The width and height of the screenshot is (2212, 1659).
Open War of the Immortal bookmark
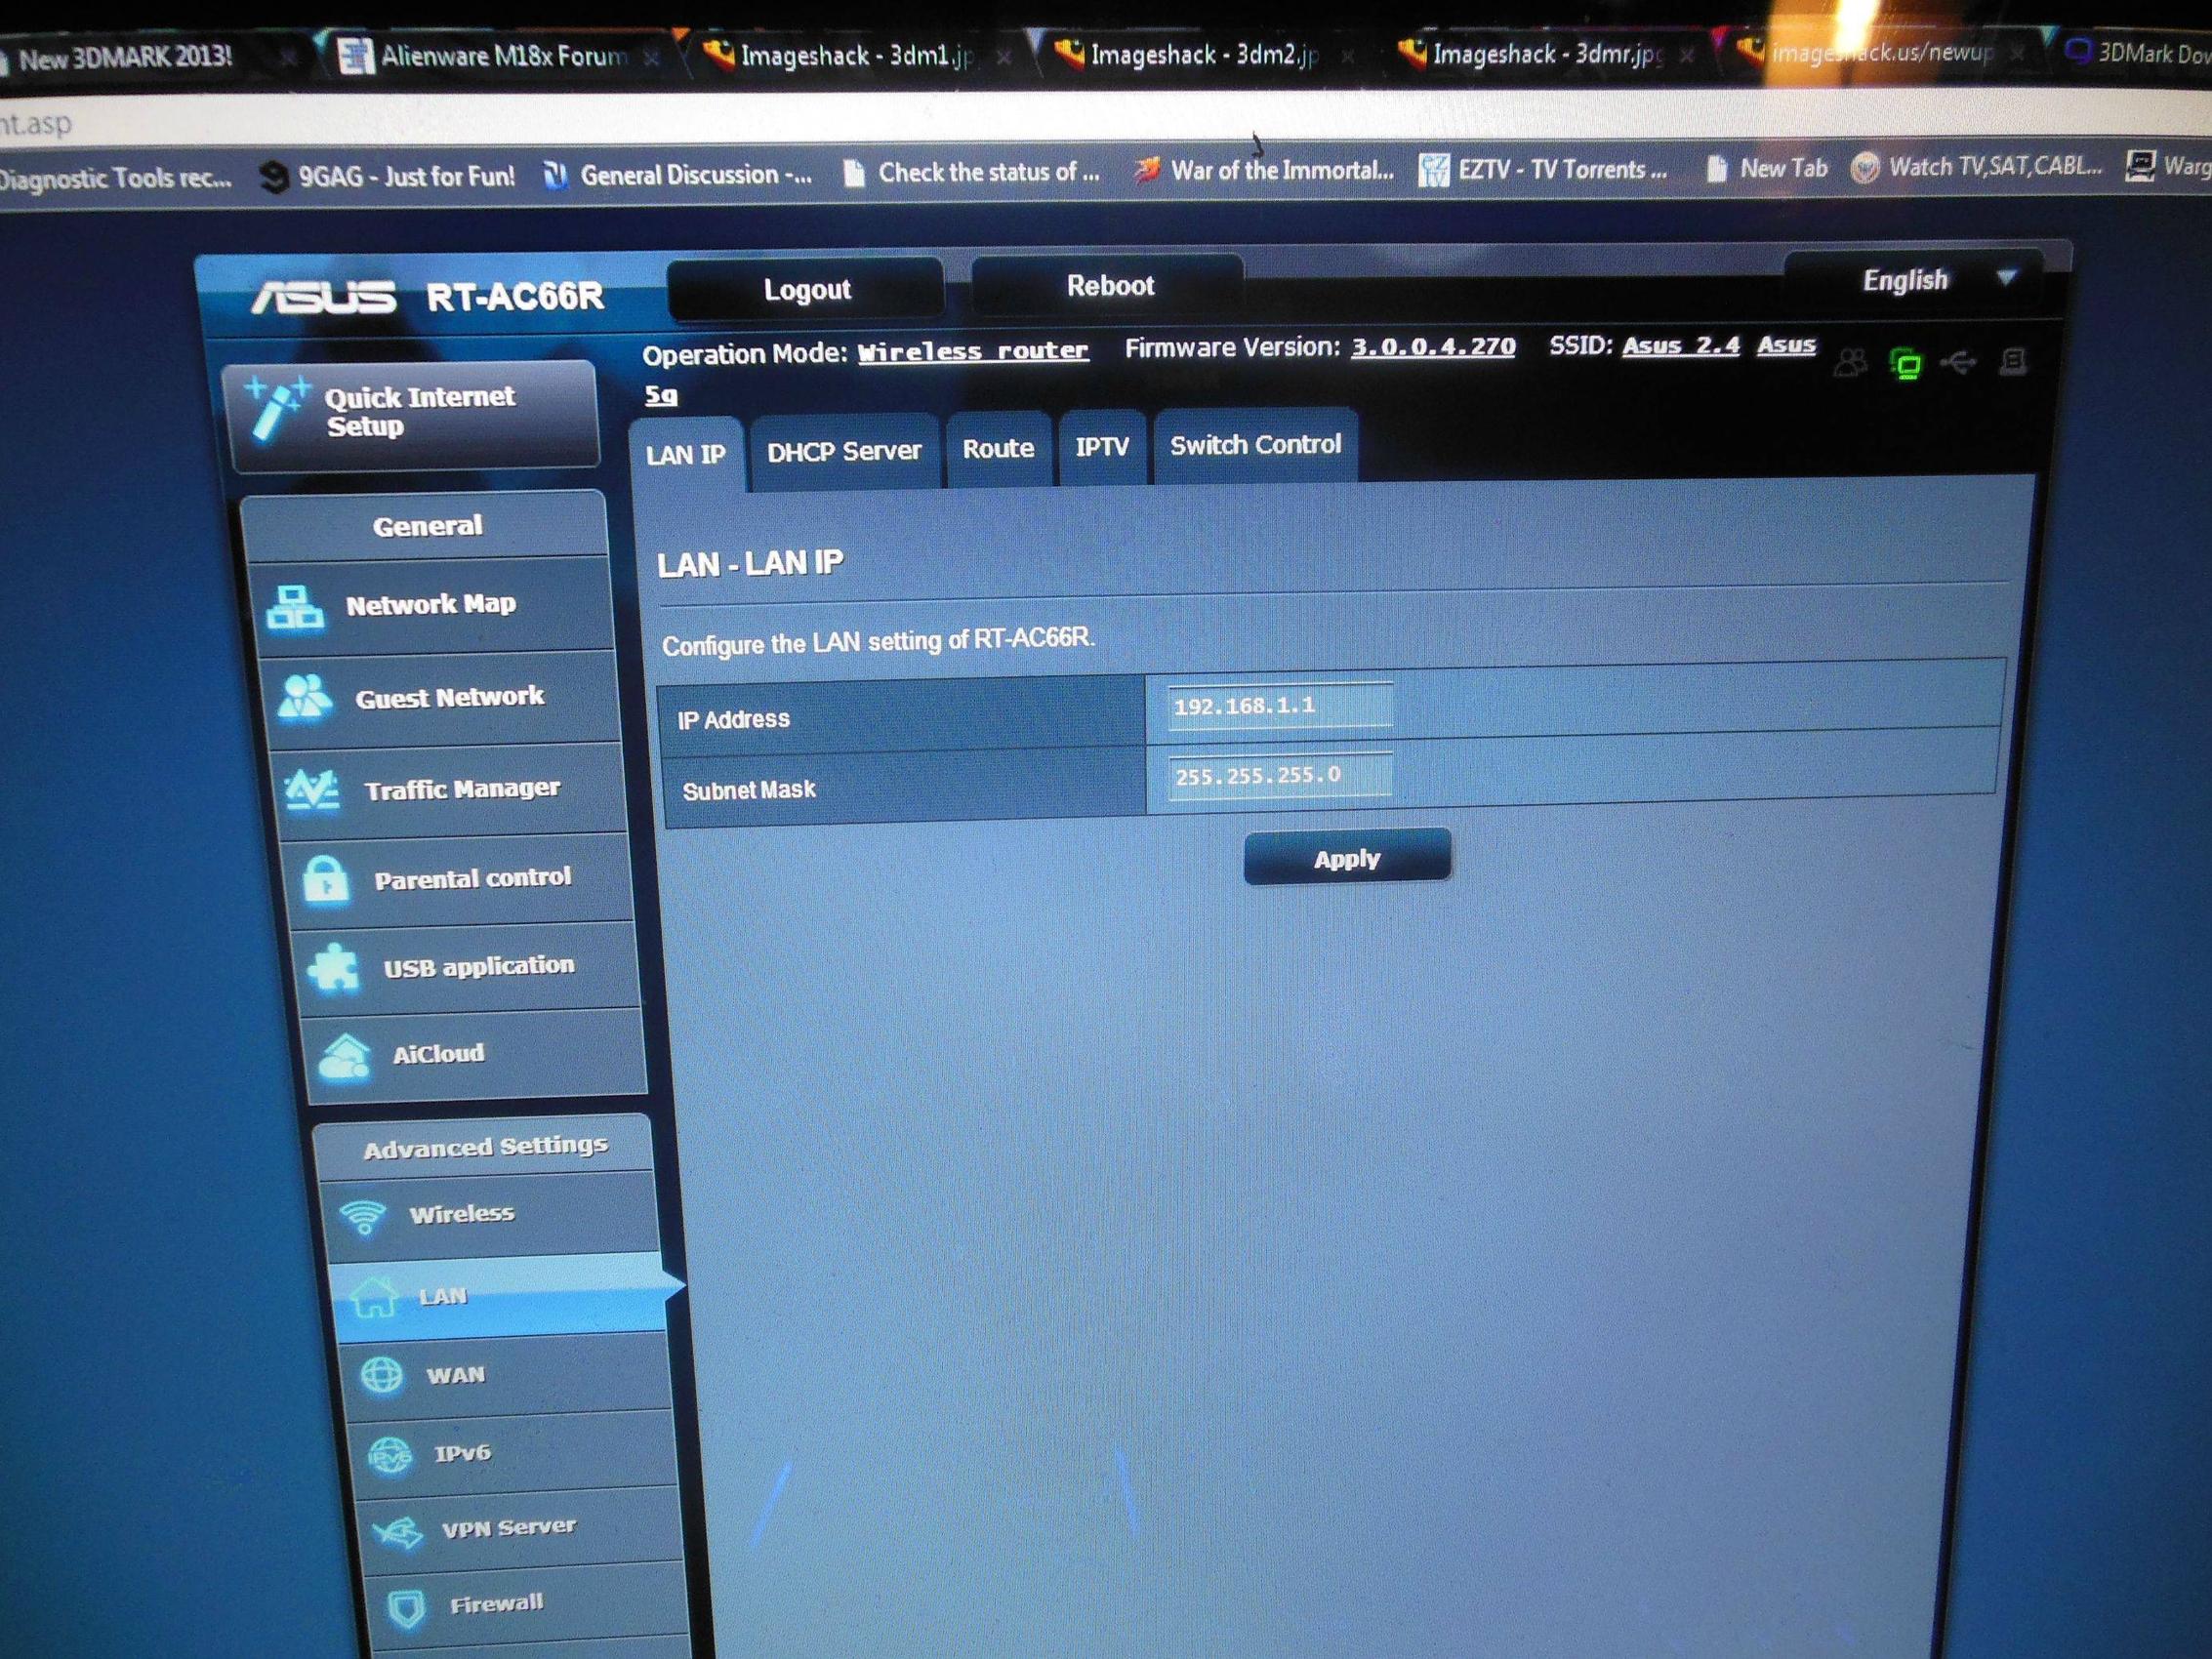click(x=1264, y=171)
